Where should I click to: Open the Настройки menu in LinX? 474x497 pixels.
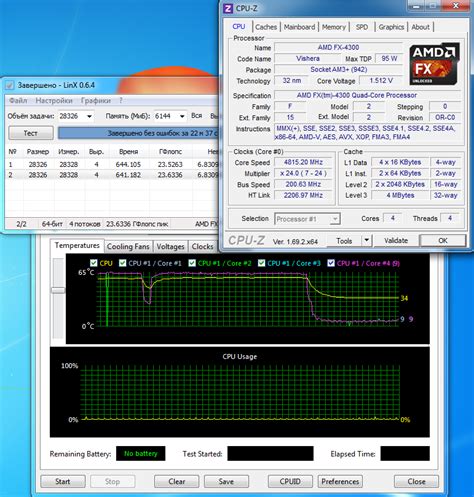(54, 101)
